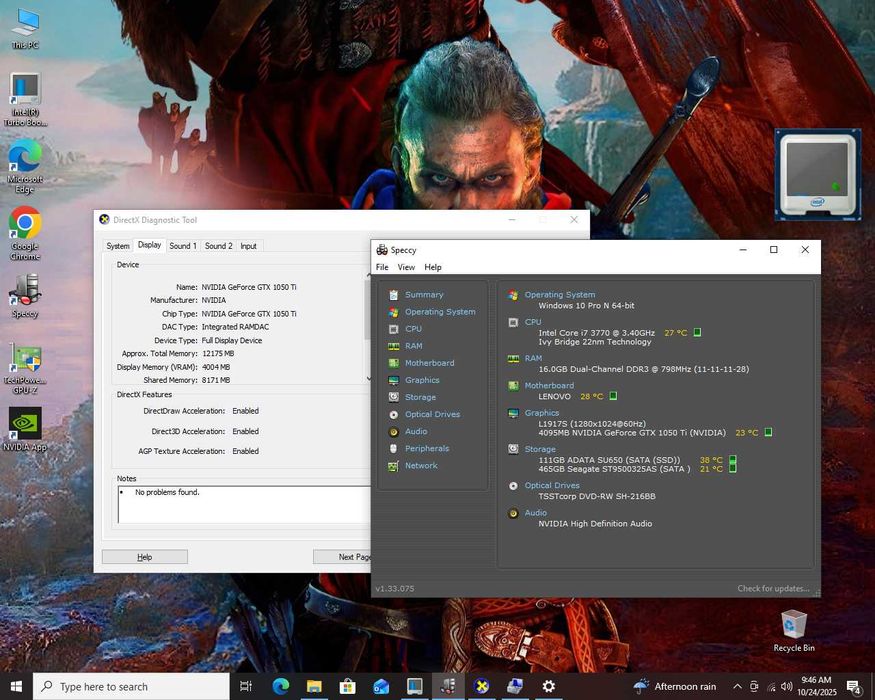Image resolution: width=875 pixels, height=700 pixels.
Task: Select Graphics in Speccy sidebar
Action: [x=422, y=380]
